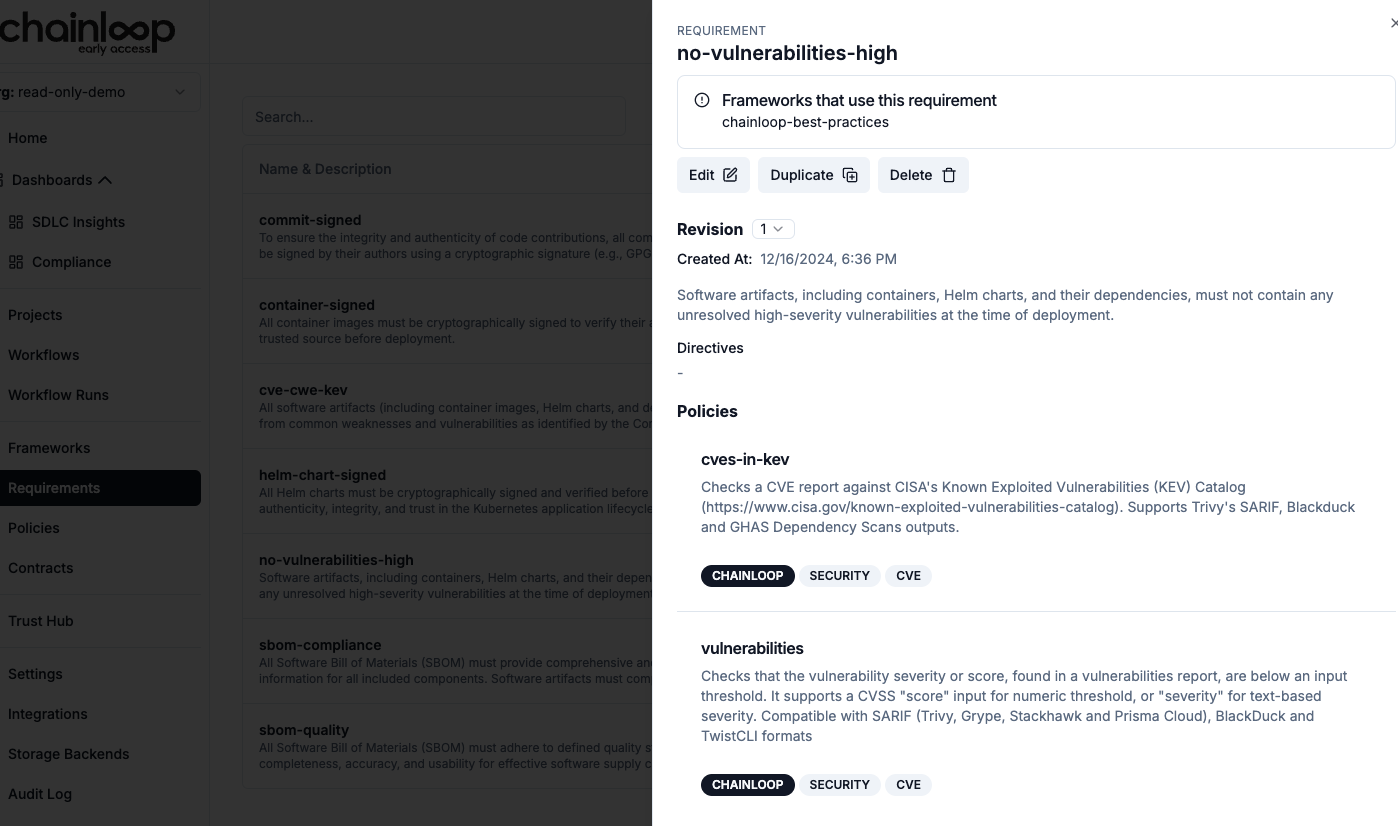Click SECURITY tag under cves-in-kev

point(839,576)
